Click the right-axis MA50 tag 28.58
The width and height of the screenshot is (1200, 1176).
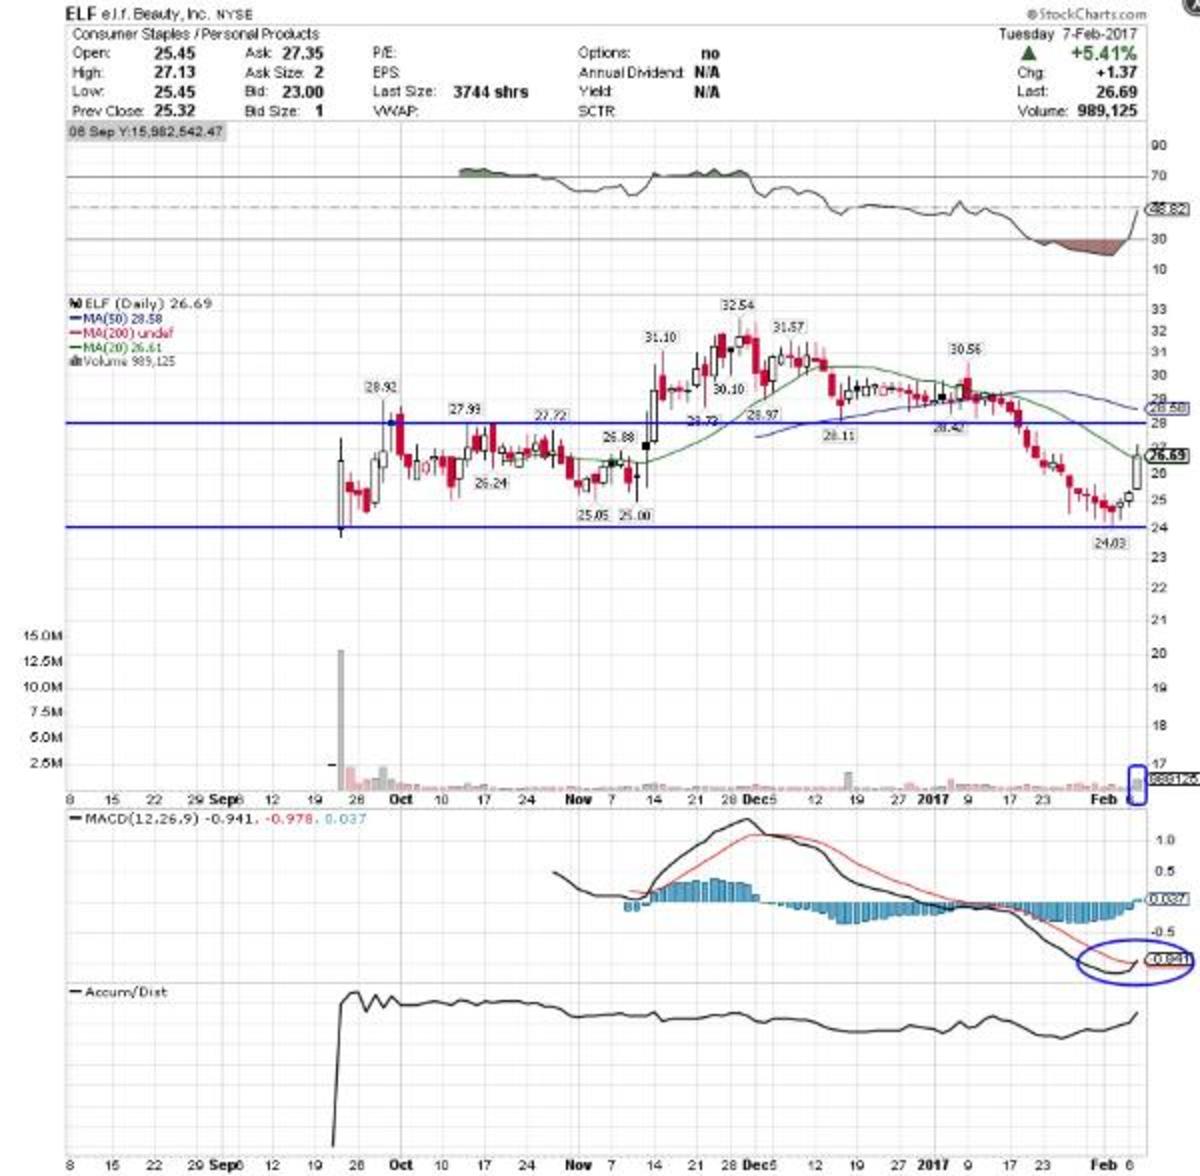pos(1169,408)
